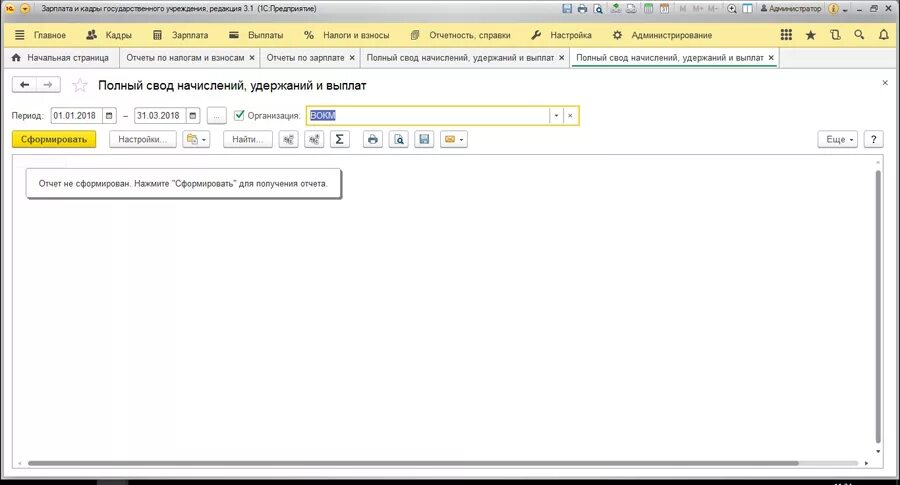Open the Настройки... button
The width and height of the screenshot is (900, 485).
tap(143, 139)
